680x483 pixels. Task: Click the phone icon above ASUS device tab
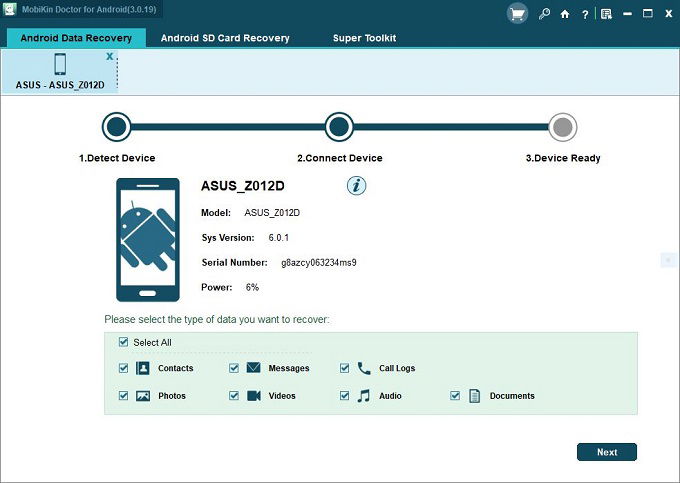60,64
